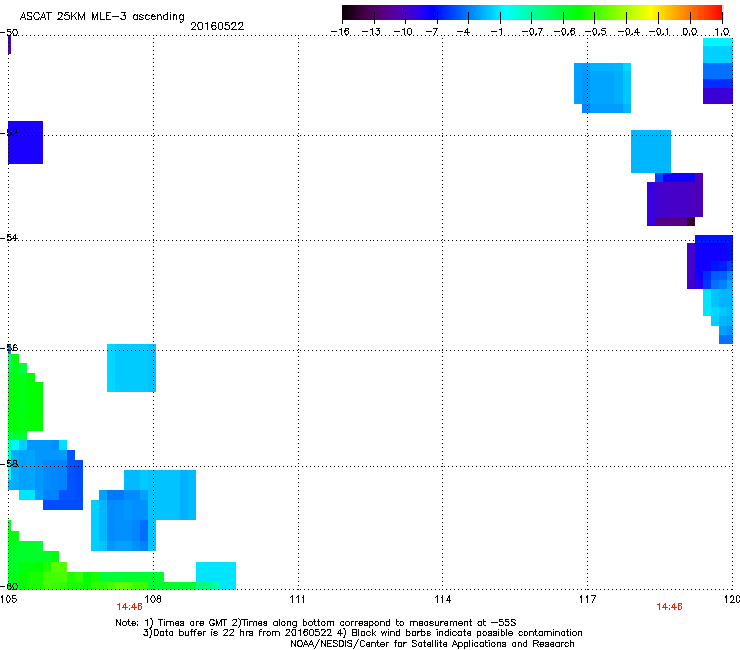Viewport: 740px width, 650px height.
Task: Click the '-0.1' color scale label
Action: (660, 32)
